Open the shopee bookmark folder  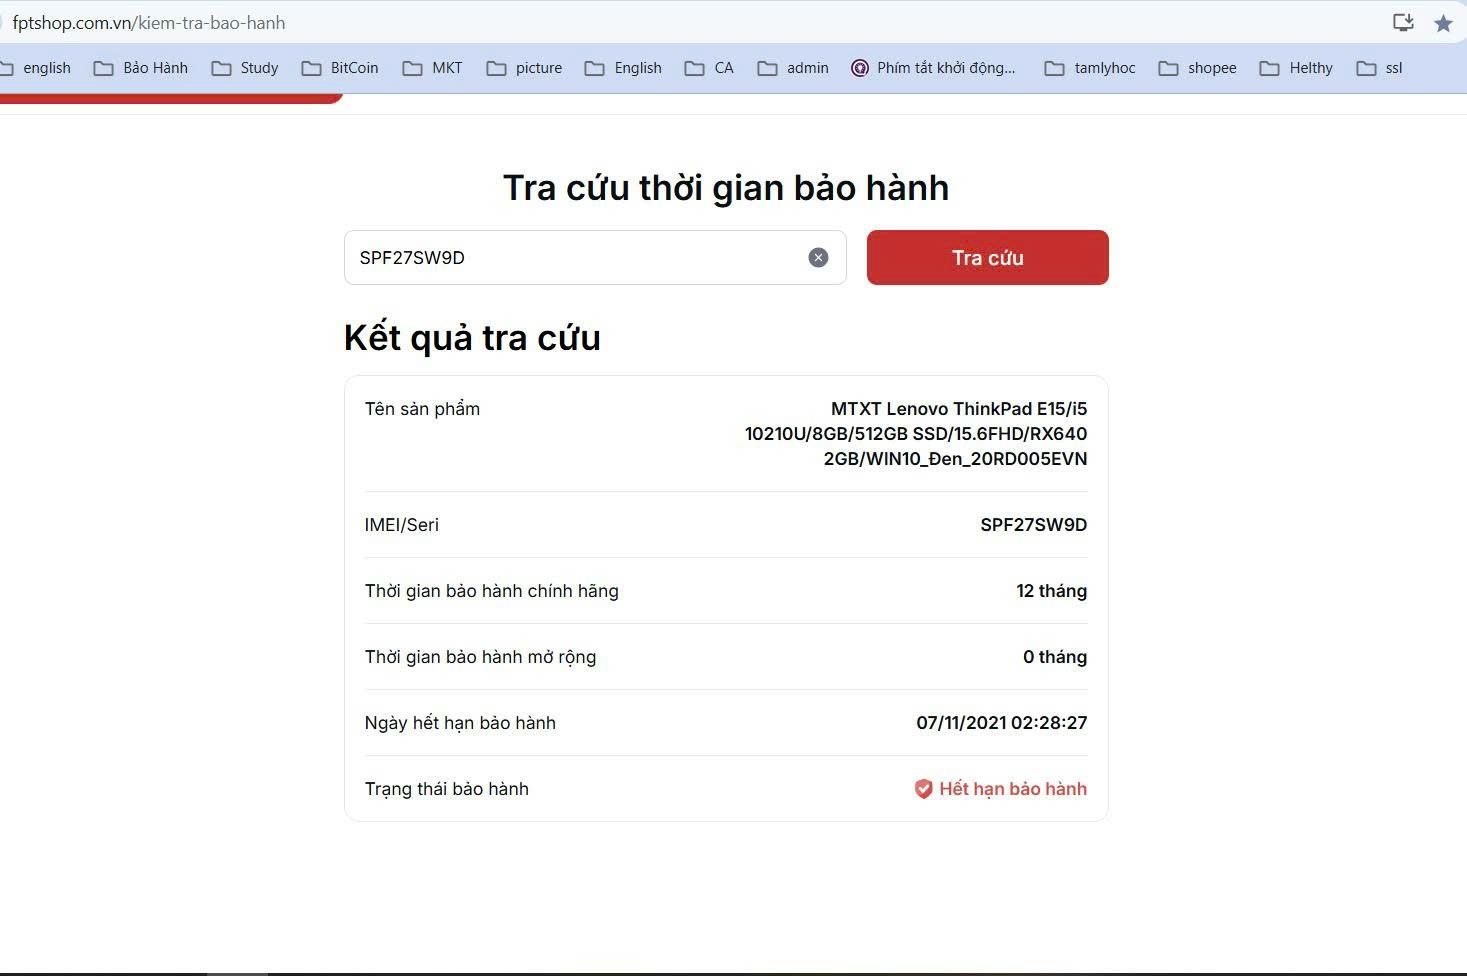[1197, 68]
